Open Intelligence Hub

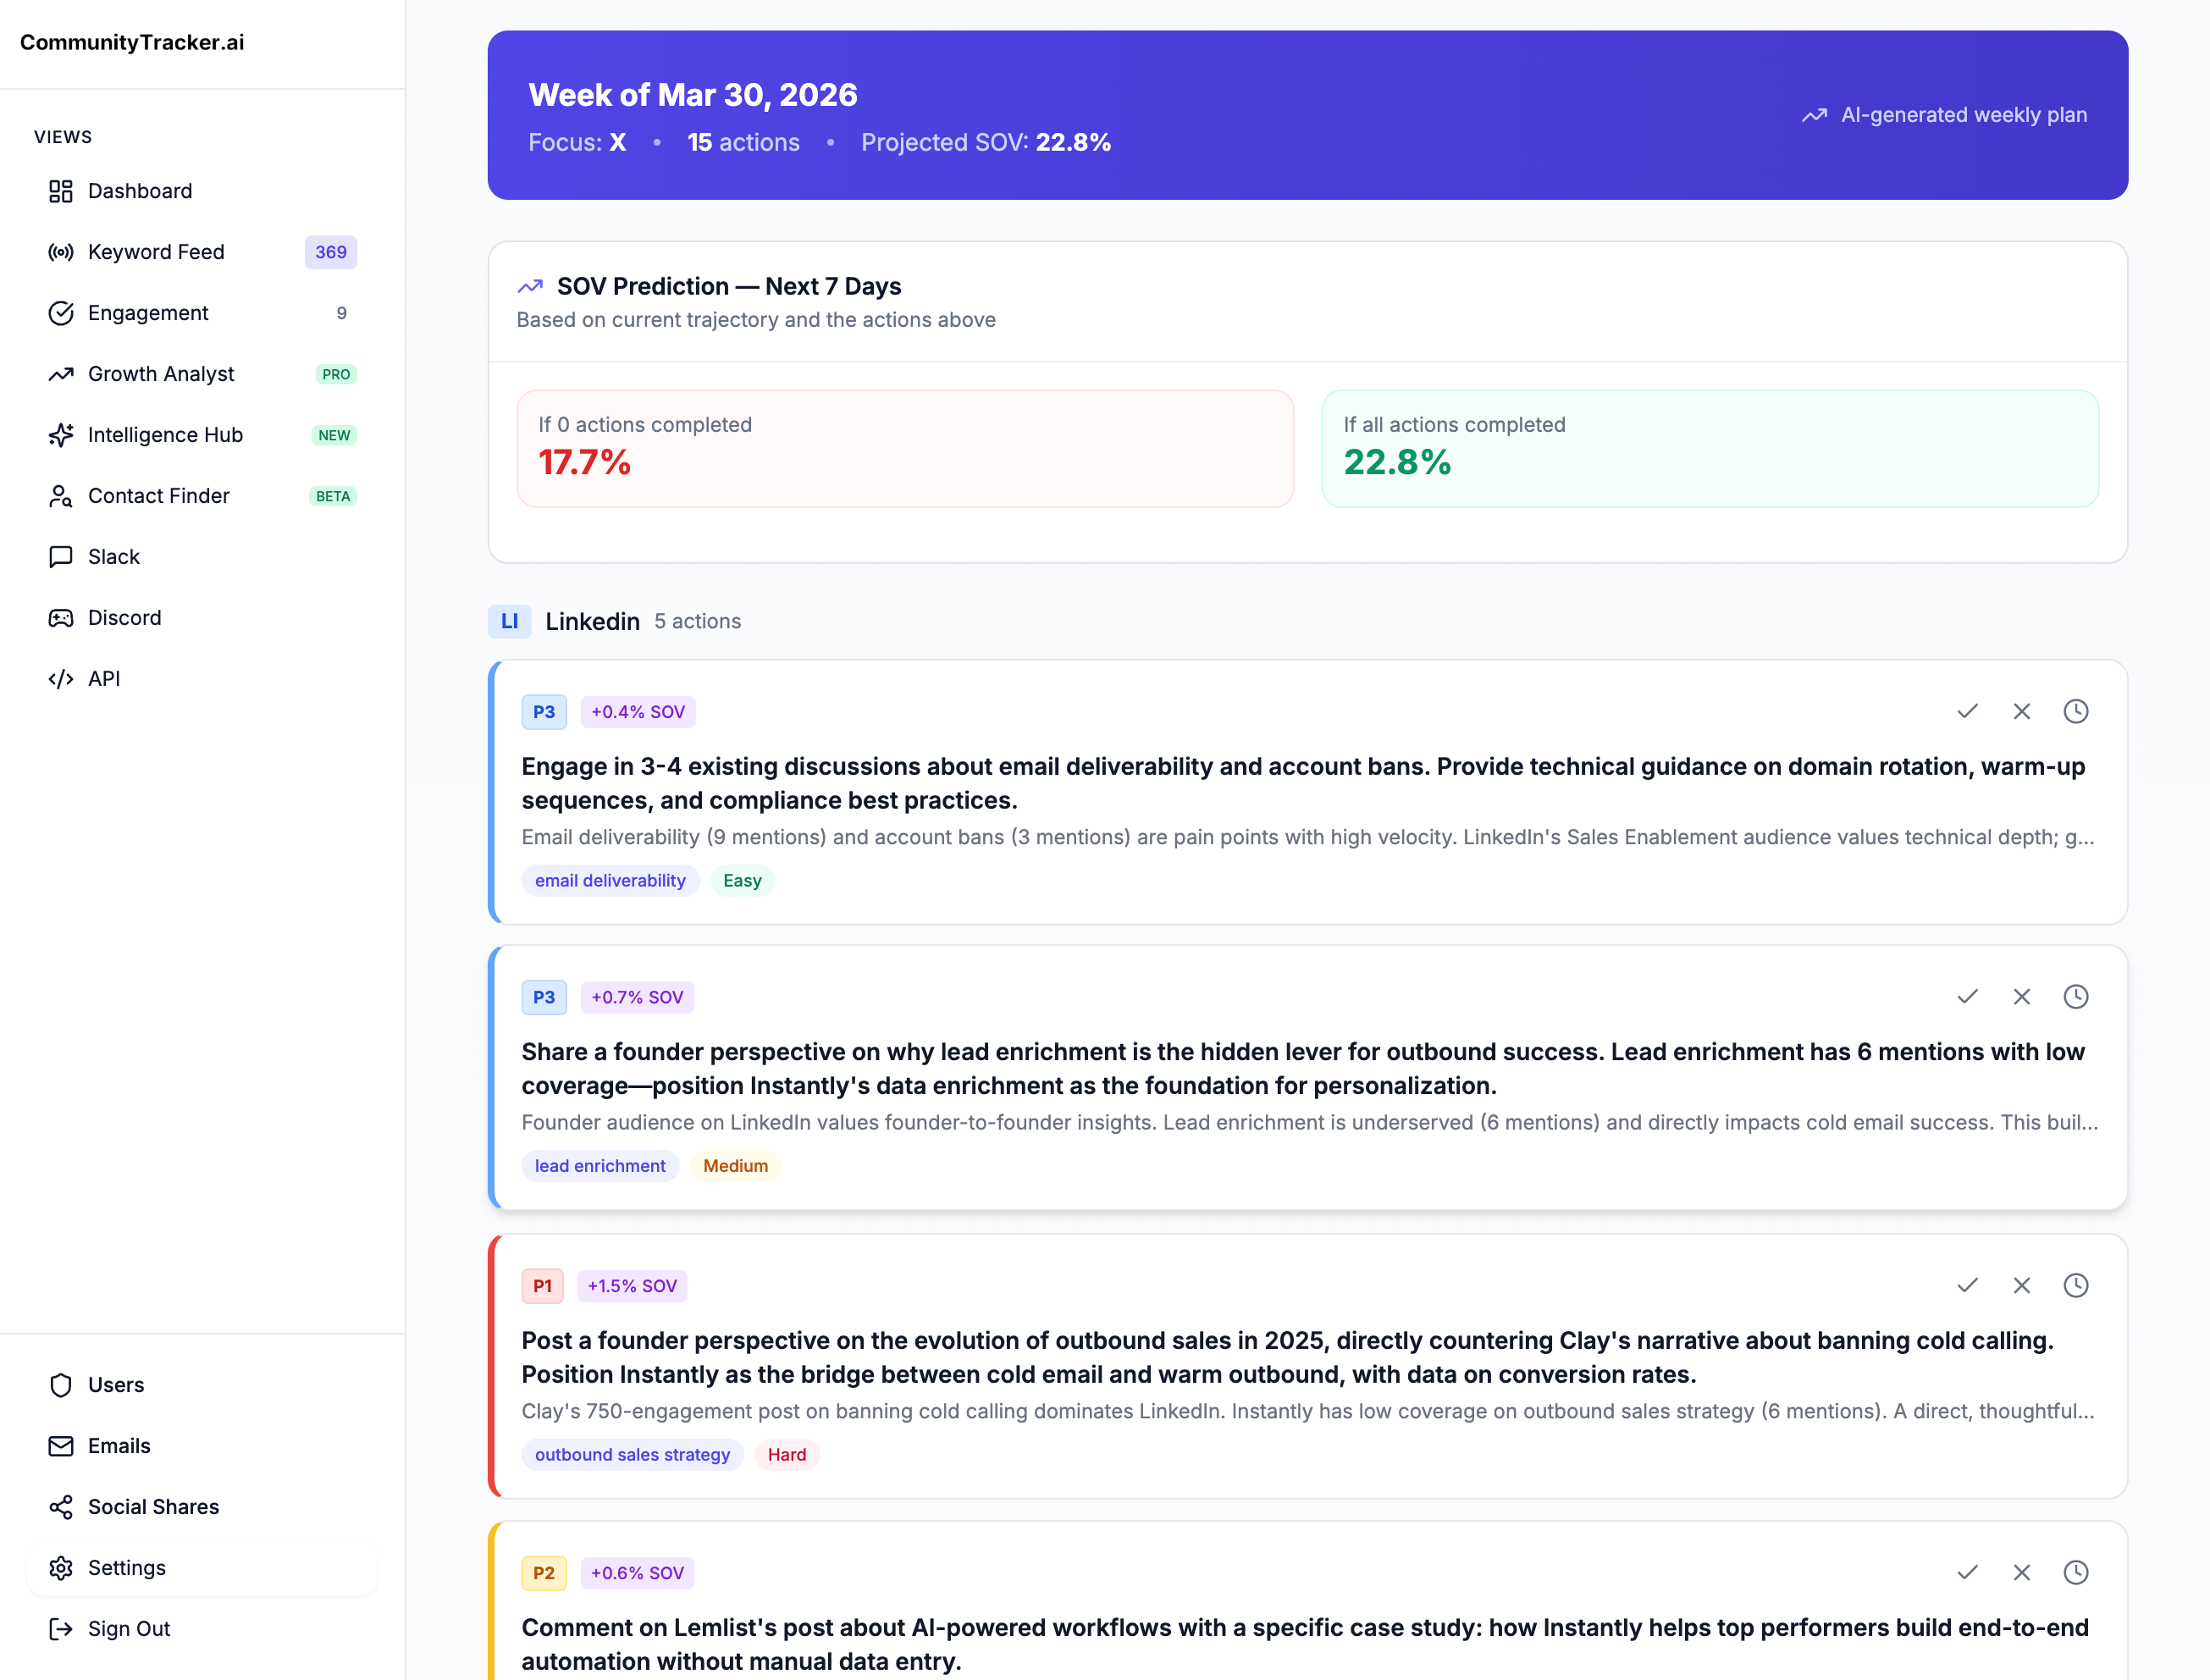[x=202, y=435]
